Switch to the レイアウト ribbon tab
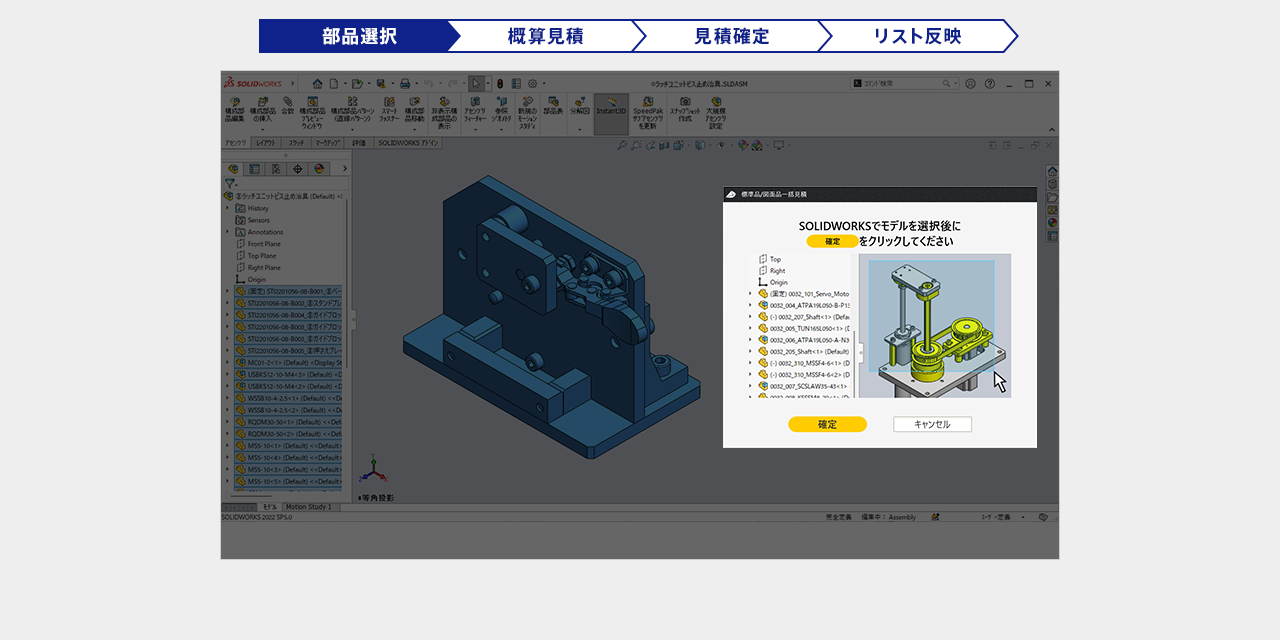This screenshot has width=1280, height=640. point(264,144)
